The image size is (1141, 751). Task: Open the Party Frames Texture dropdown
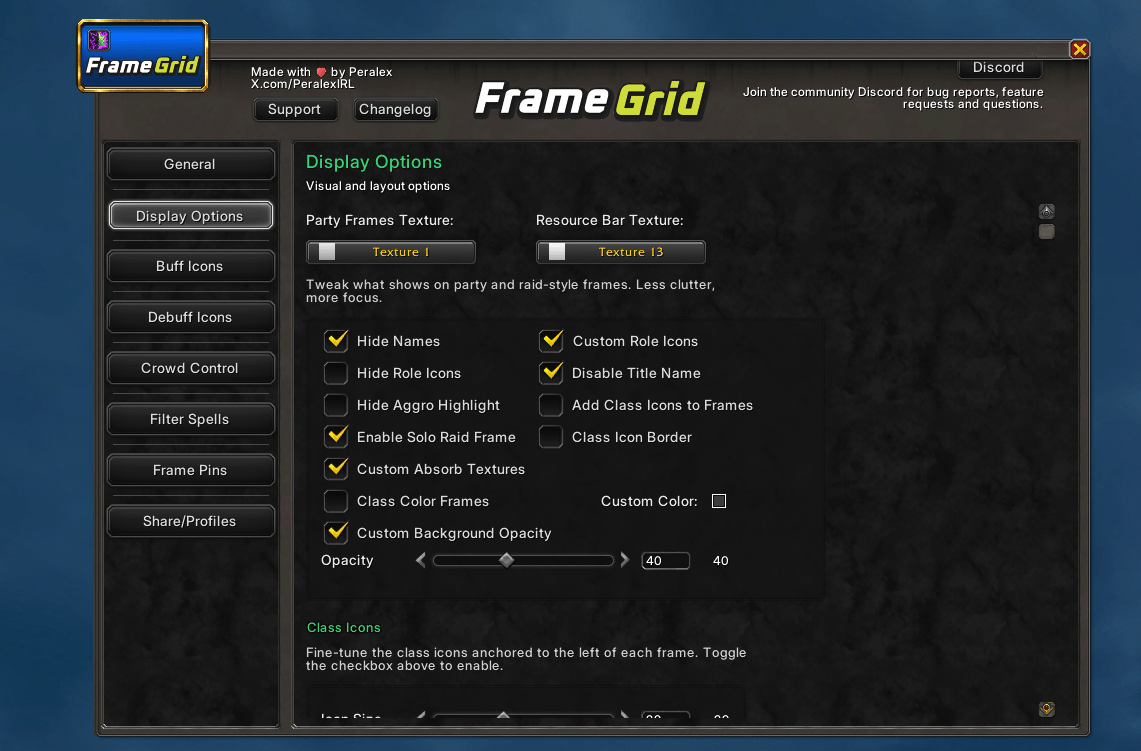pyautogui.click(x=391, y=252)
